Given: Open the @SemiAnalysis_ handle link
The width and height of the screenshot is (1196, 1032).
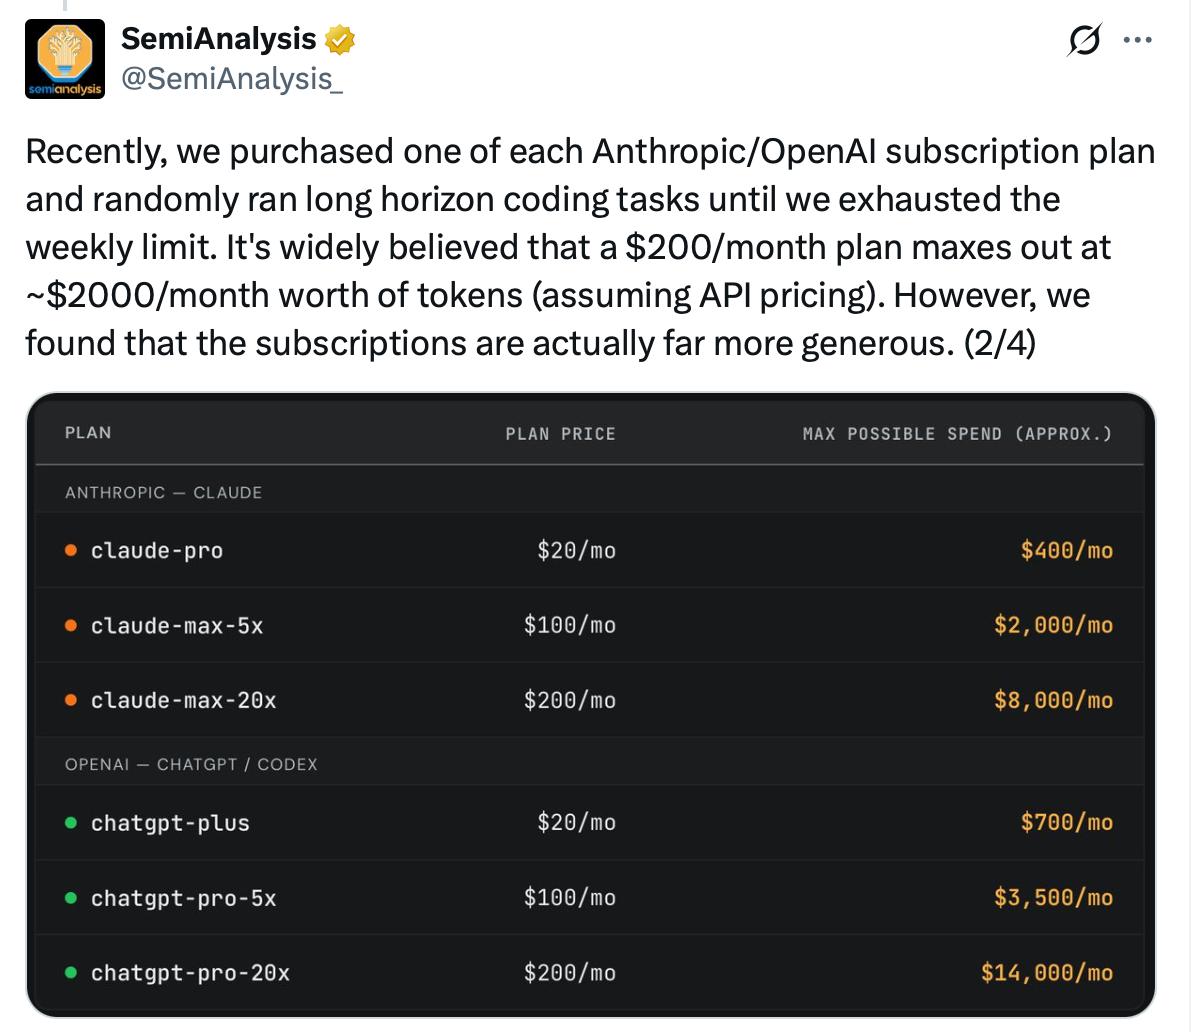Looking at the screenshot, I should point(232,79).
